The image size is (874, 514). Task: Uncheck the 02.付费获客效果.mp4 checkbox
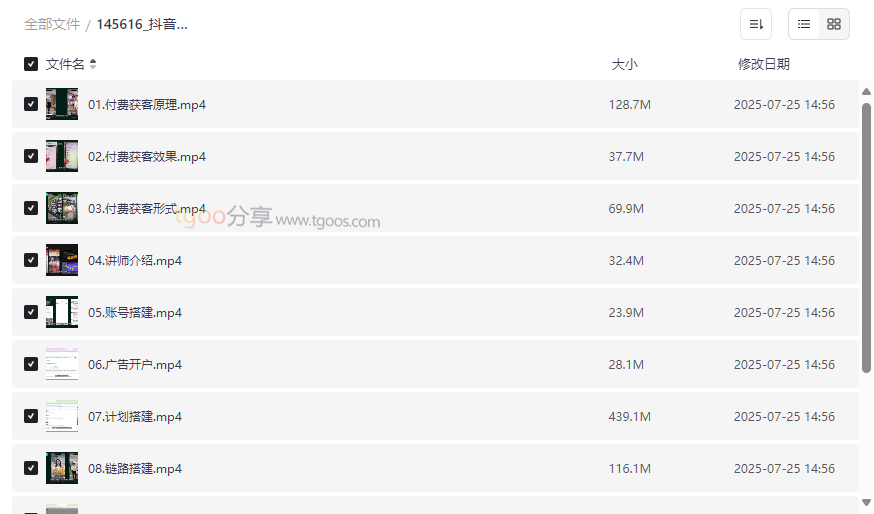click(31, 157)
